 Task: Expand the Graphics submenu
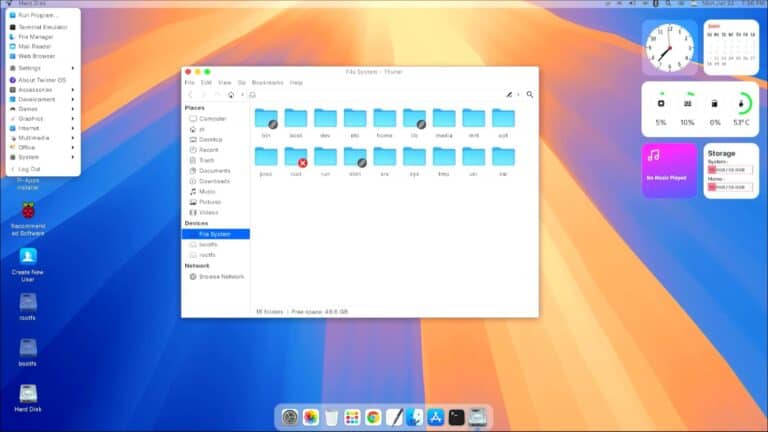[43, 119]
